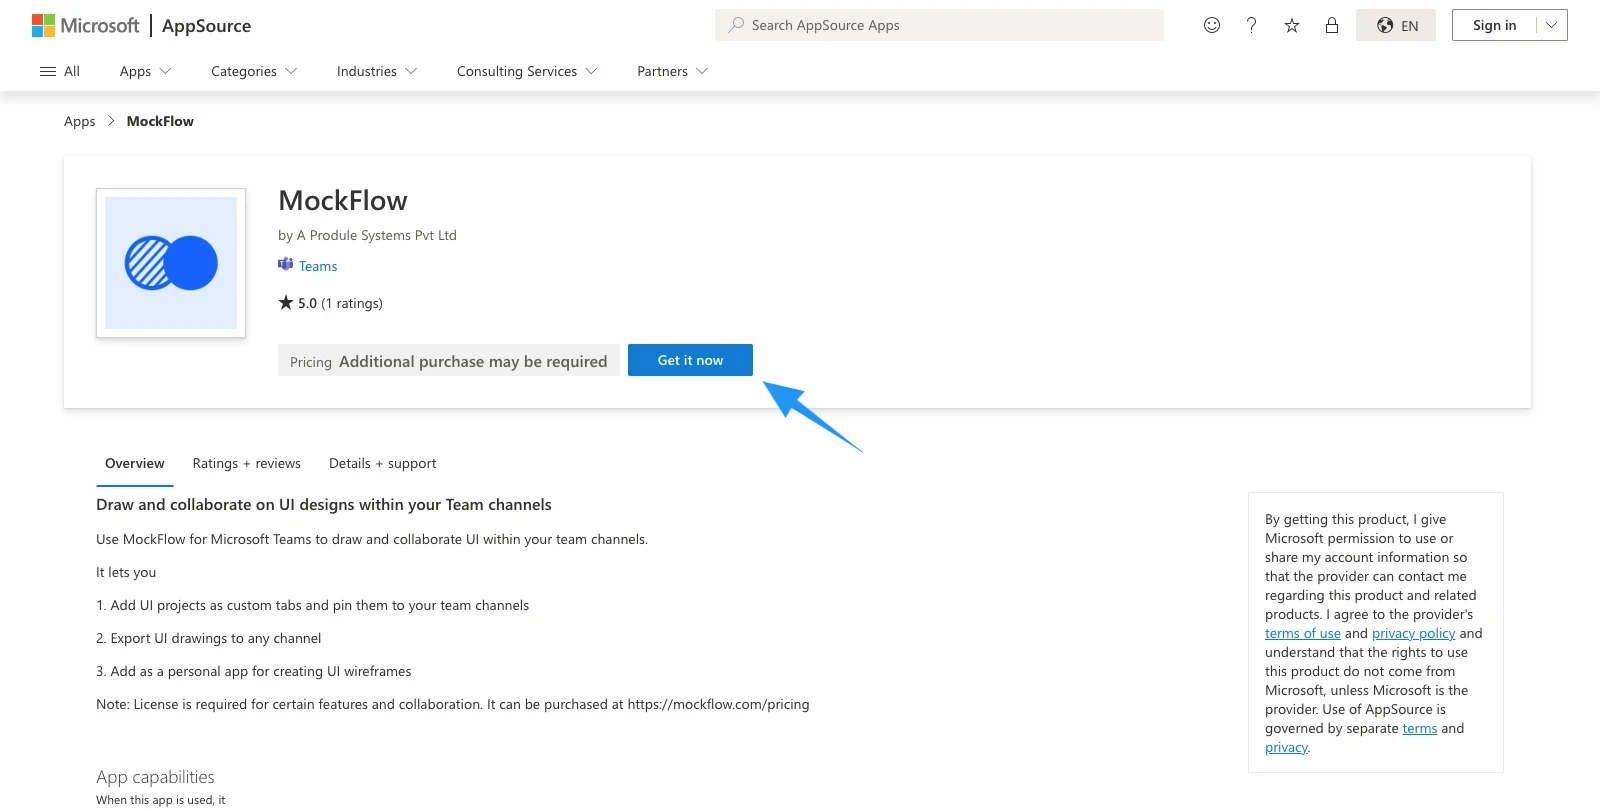Open the Teams product link
Screen dimensions: 1600x811
(x=318, y=266)
